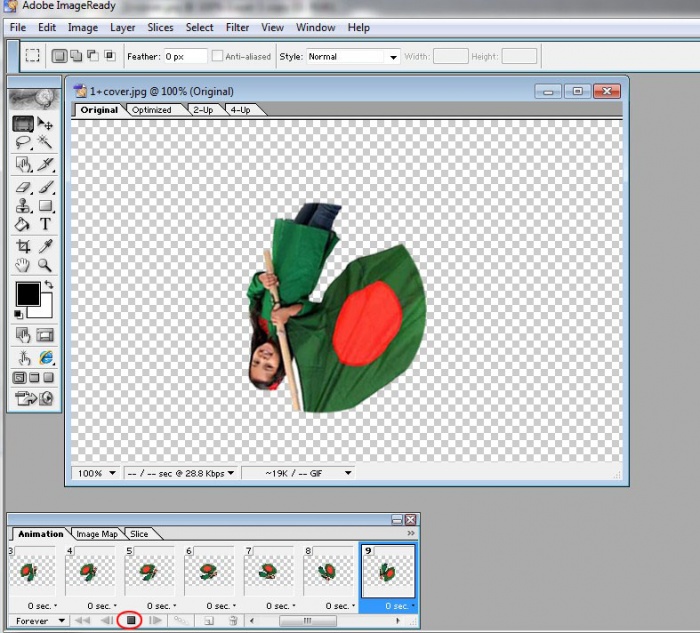Select the Lasso tool

pyautogui.click(x=23, y=143)
